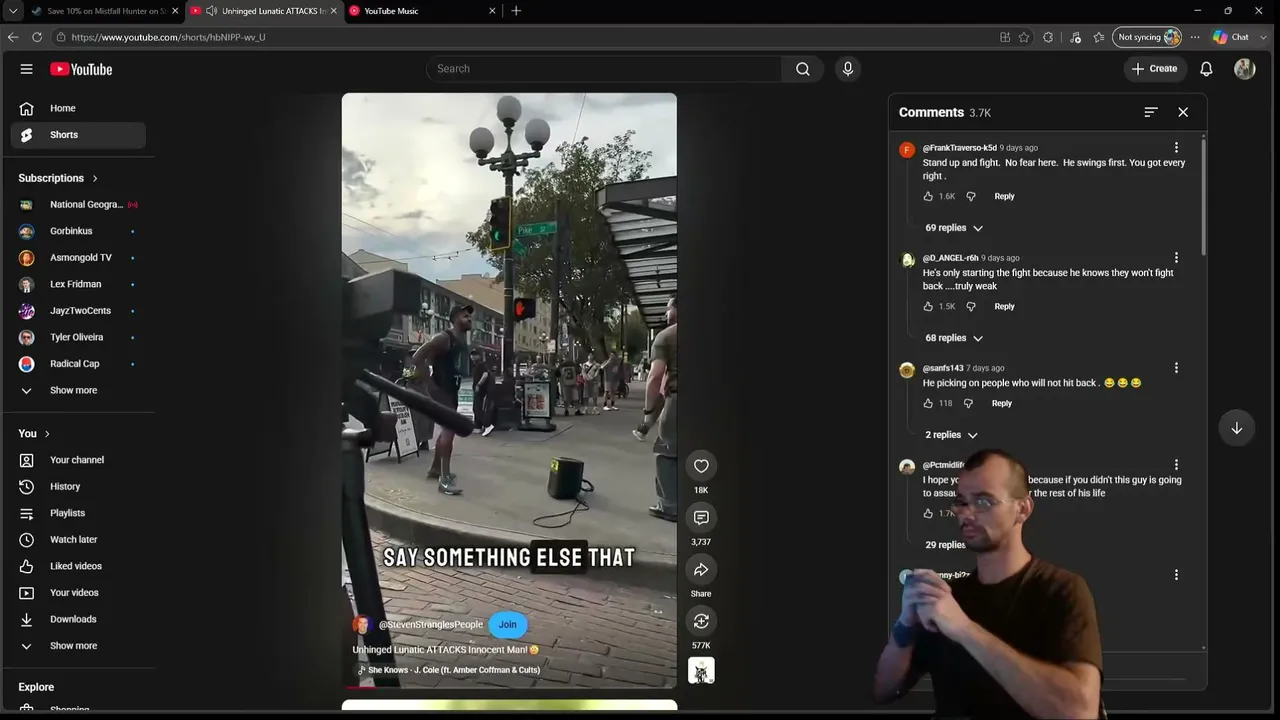Show more items under You section
This screenshot has width=1280, height=720.
coord(78,646)
